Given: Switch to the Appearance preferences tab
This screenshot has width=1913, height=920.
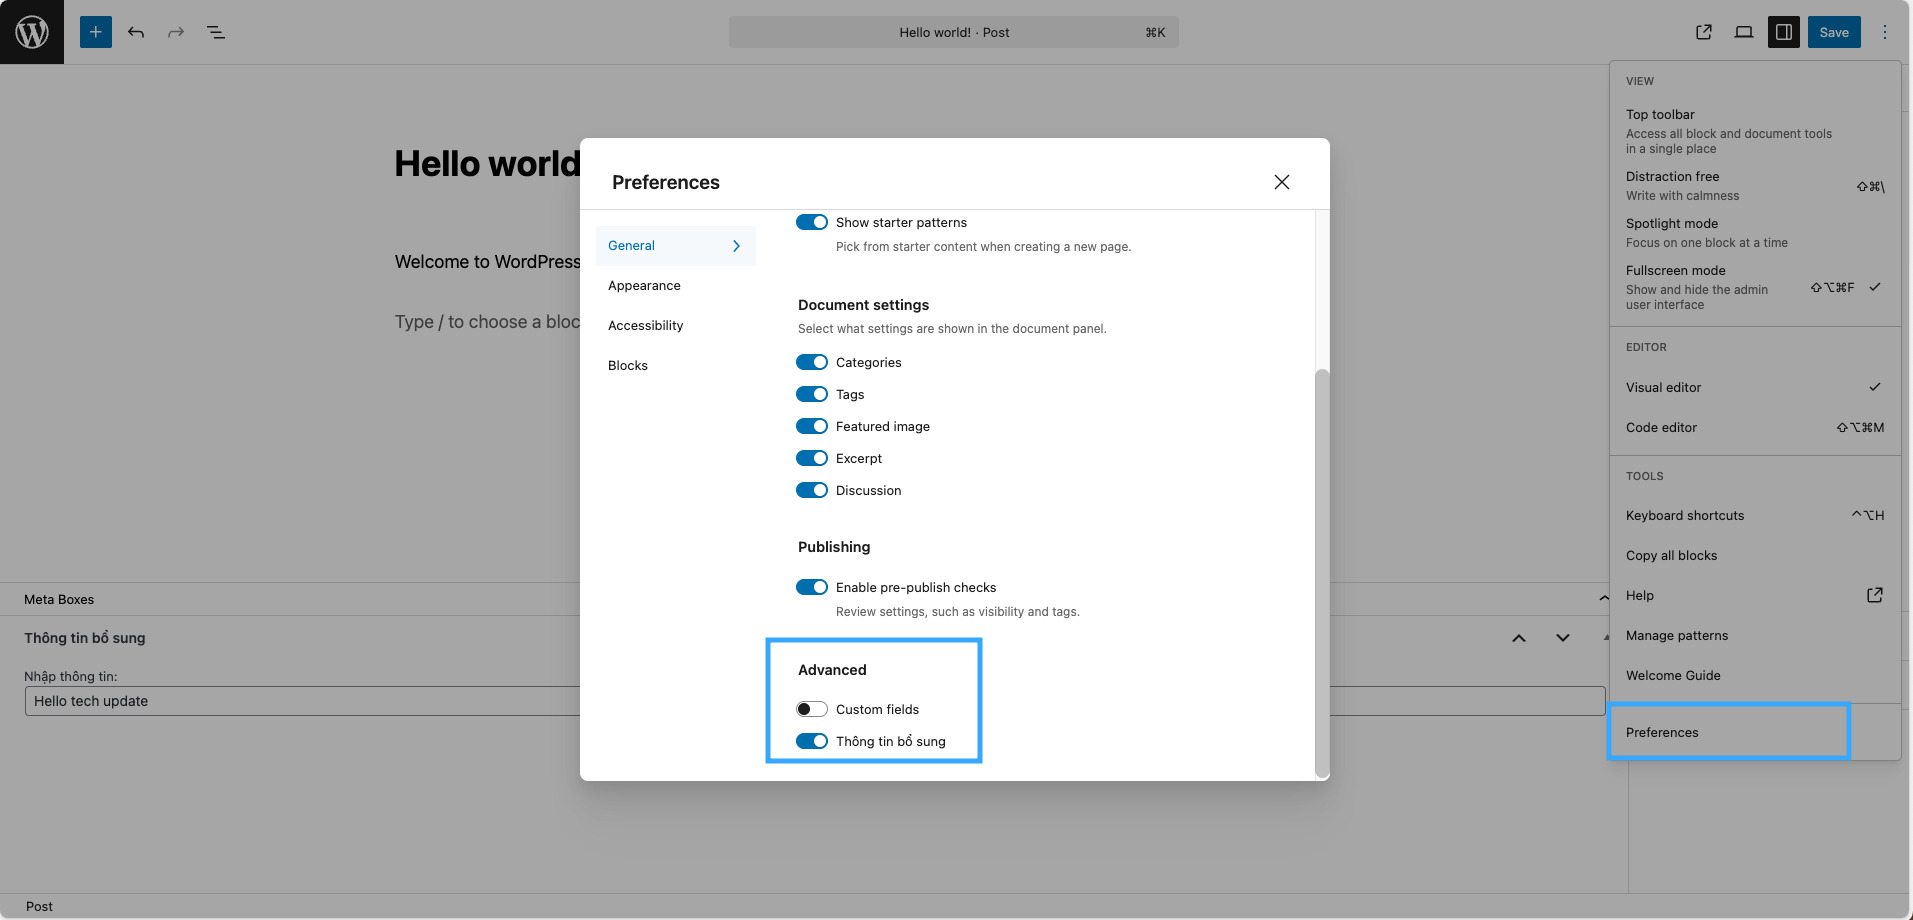Looking at the screenshot, I should pyautogui.click(x=644, y=285).
